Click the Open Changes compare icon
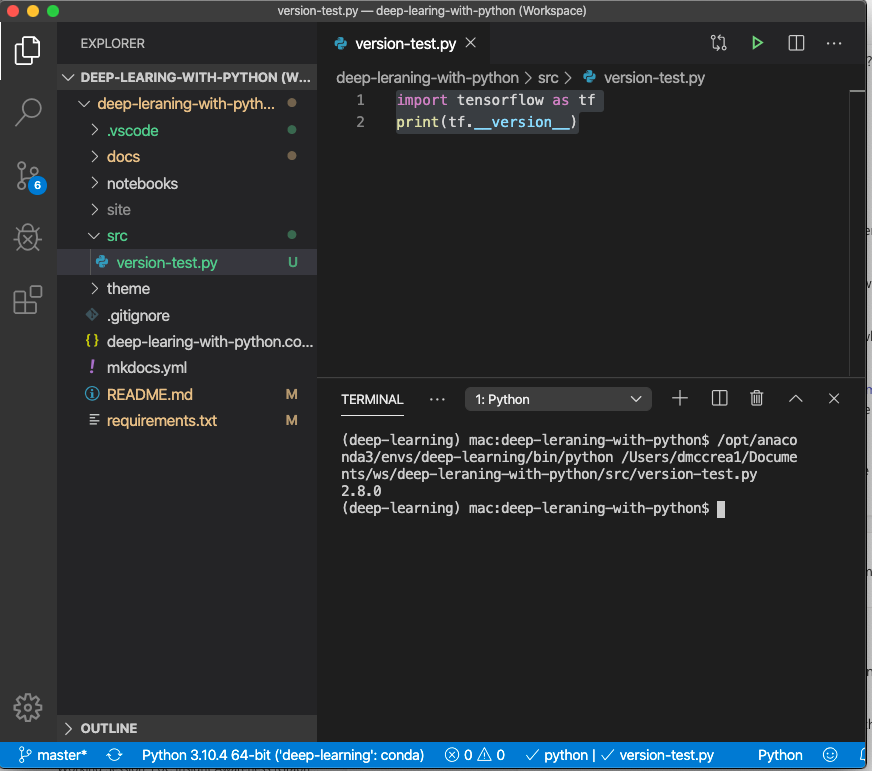Image resolution: width=872 pixels, height=771 pixels. (x=719, y=43)
